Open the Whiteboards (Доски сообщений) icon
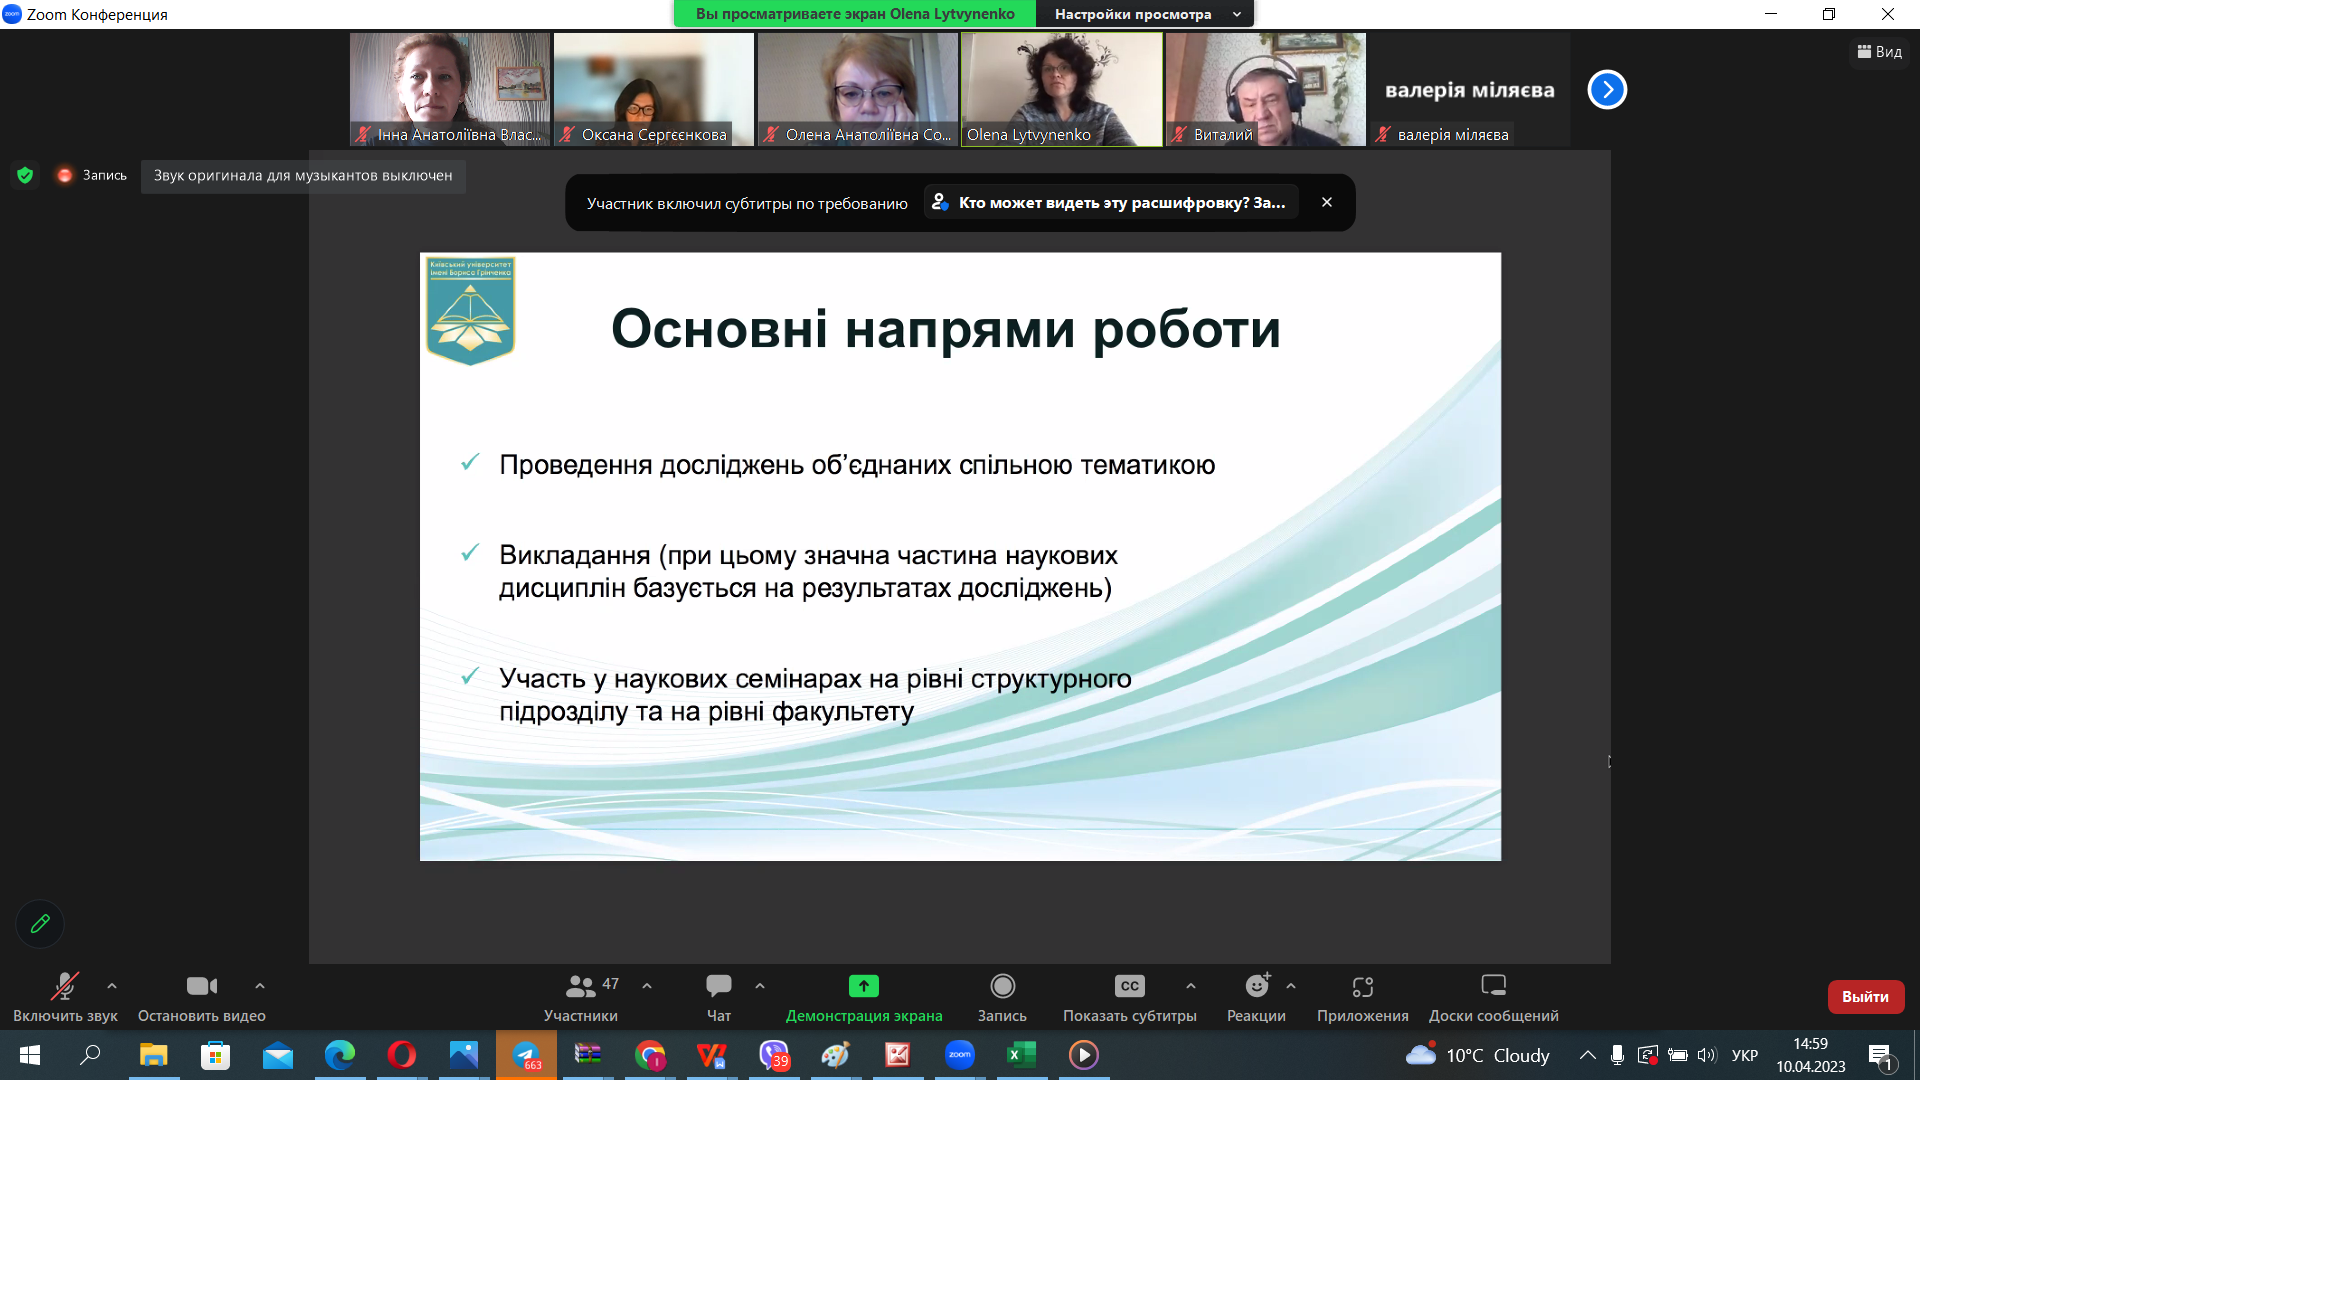The width and height of the screenshot is (2336, 1316). pyautogui.click(x=1493, y=986)
